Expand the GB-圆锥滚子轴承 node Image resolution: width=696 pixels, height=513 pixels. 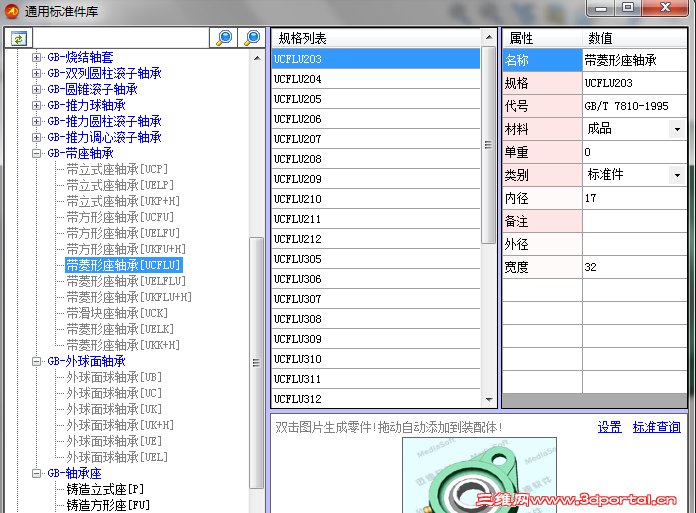pos(36,89)
